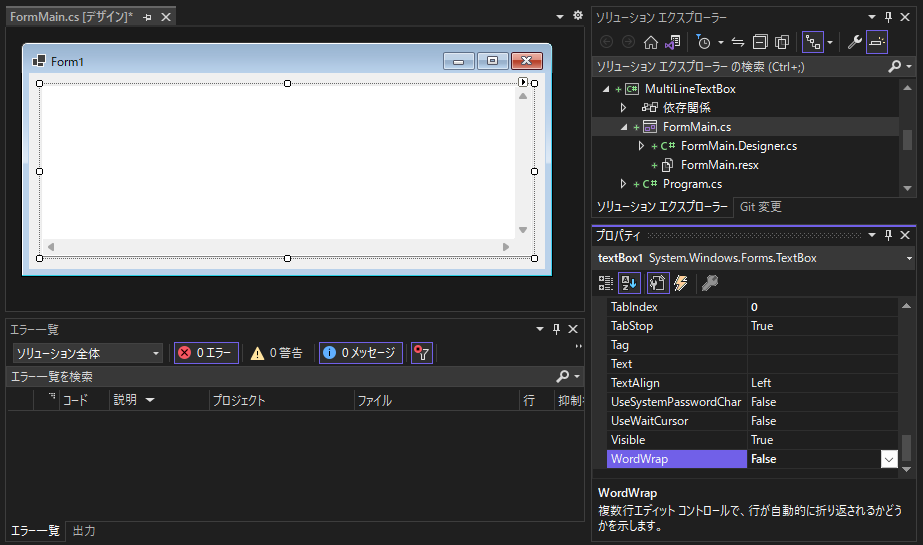Select the WordWrap property row
The image size is (923, 545).
(676, 459)
